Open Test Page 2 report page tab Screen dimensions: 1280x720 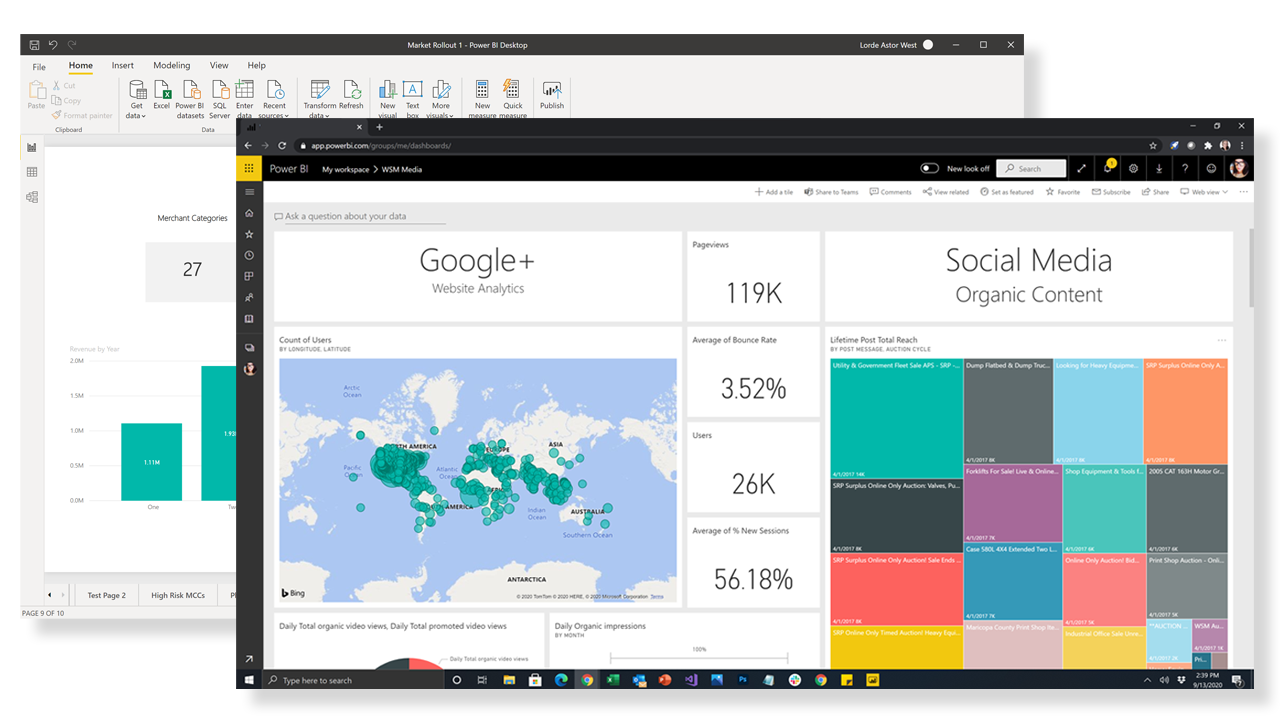point(106,595)
